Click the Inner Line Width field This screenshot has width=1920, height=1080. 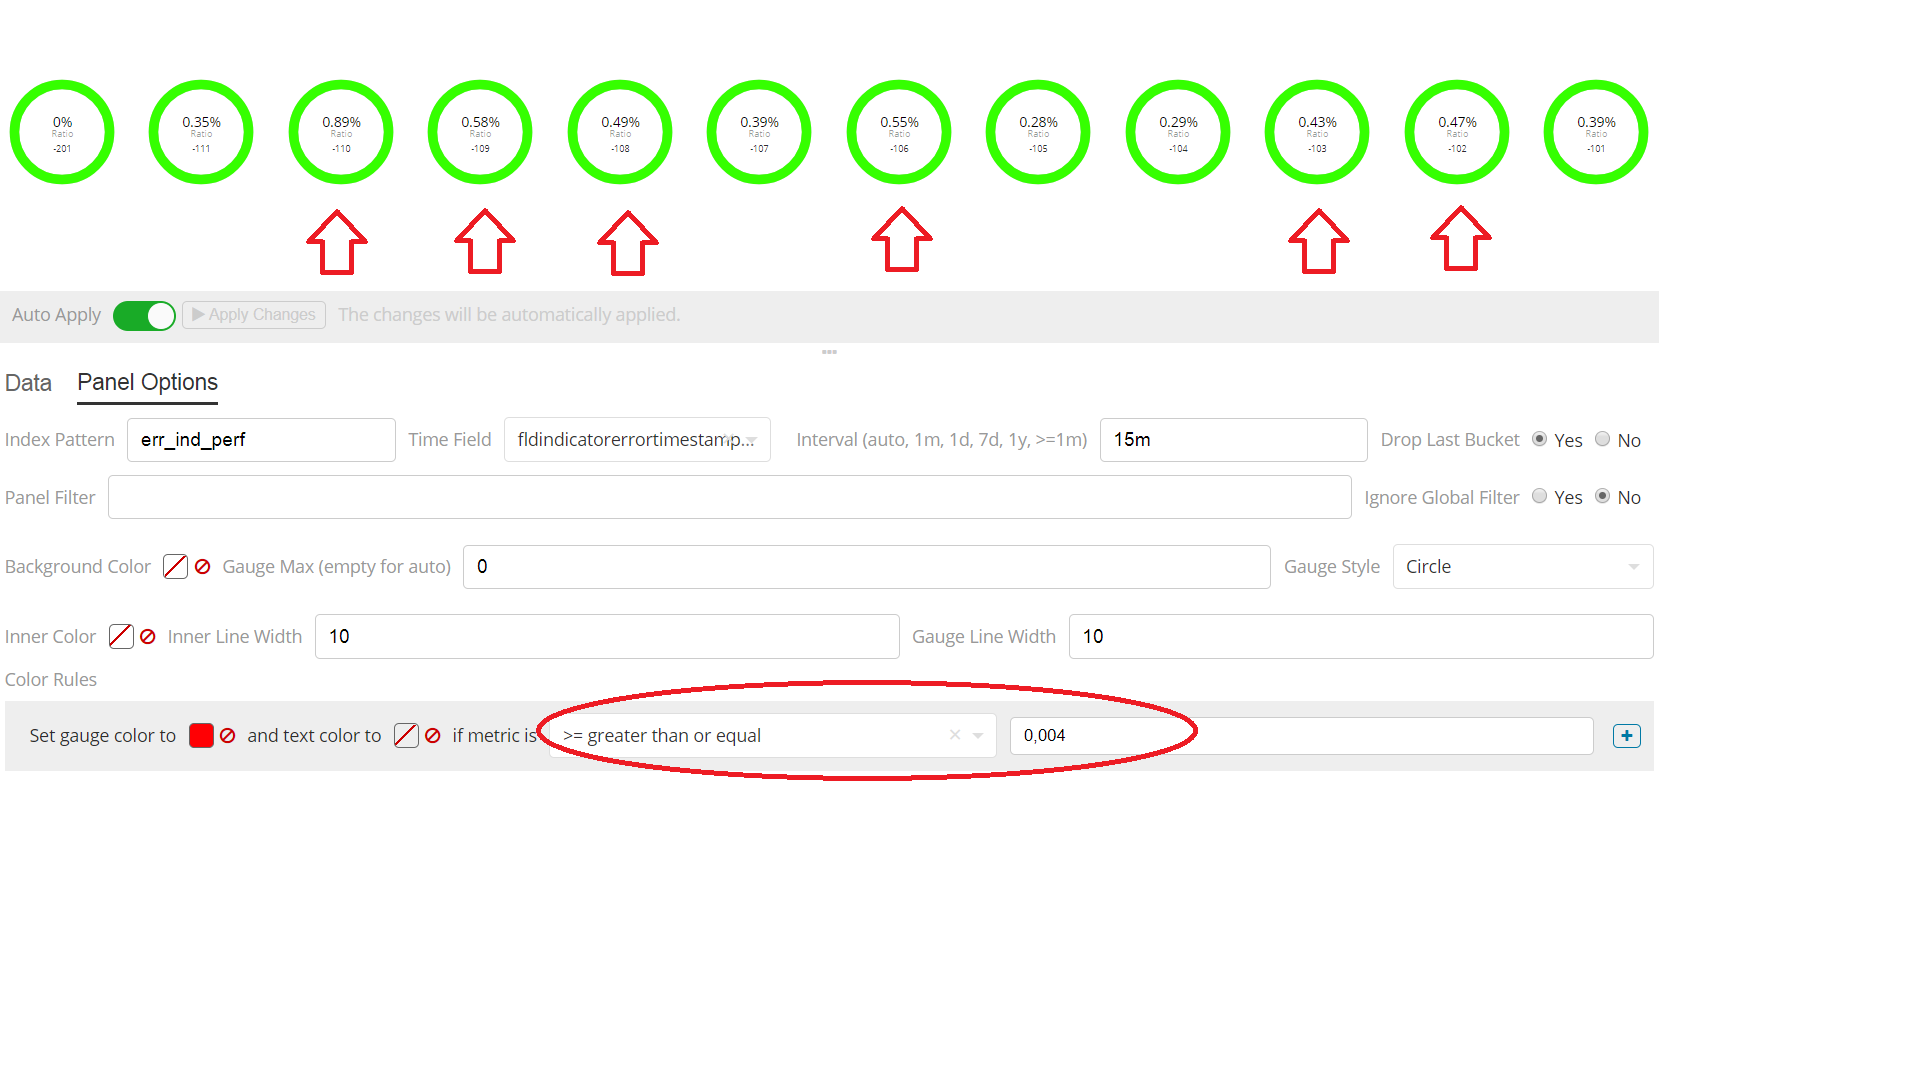click(x=607, y=637)
